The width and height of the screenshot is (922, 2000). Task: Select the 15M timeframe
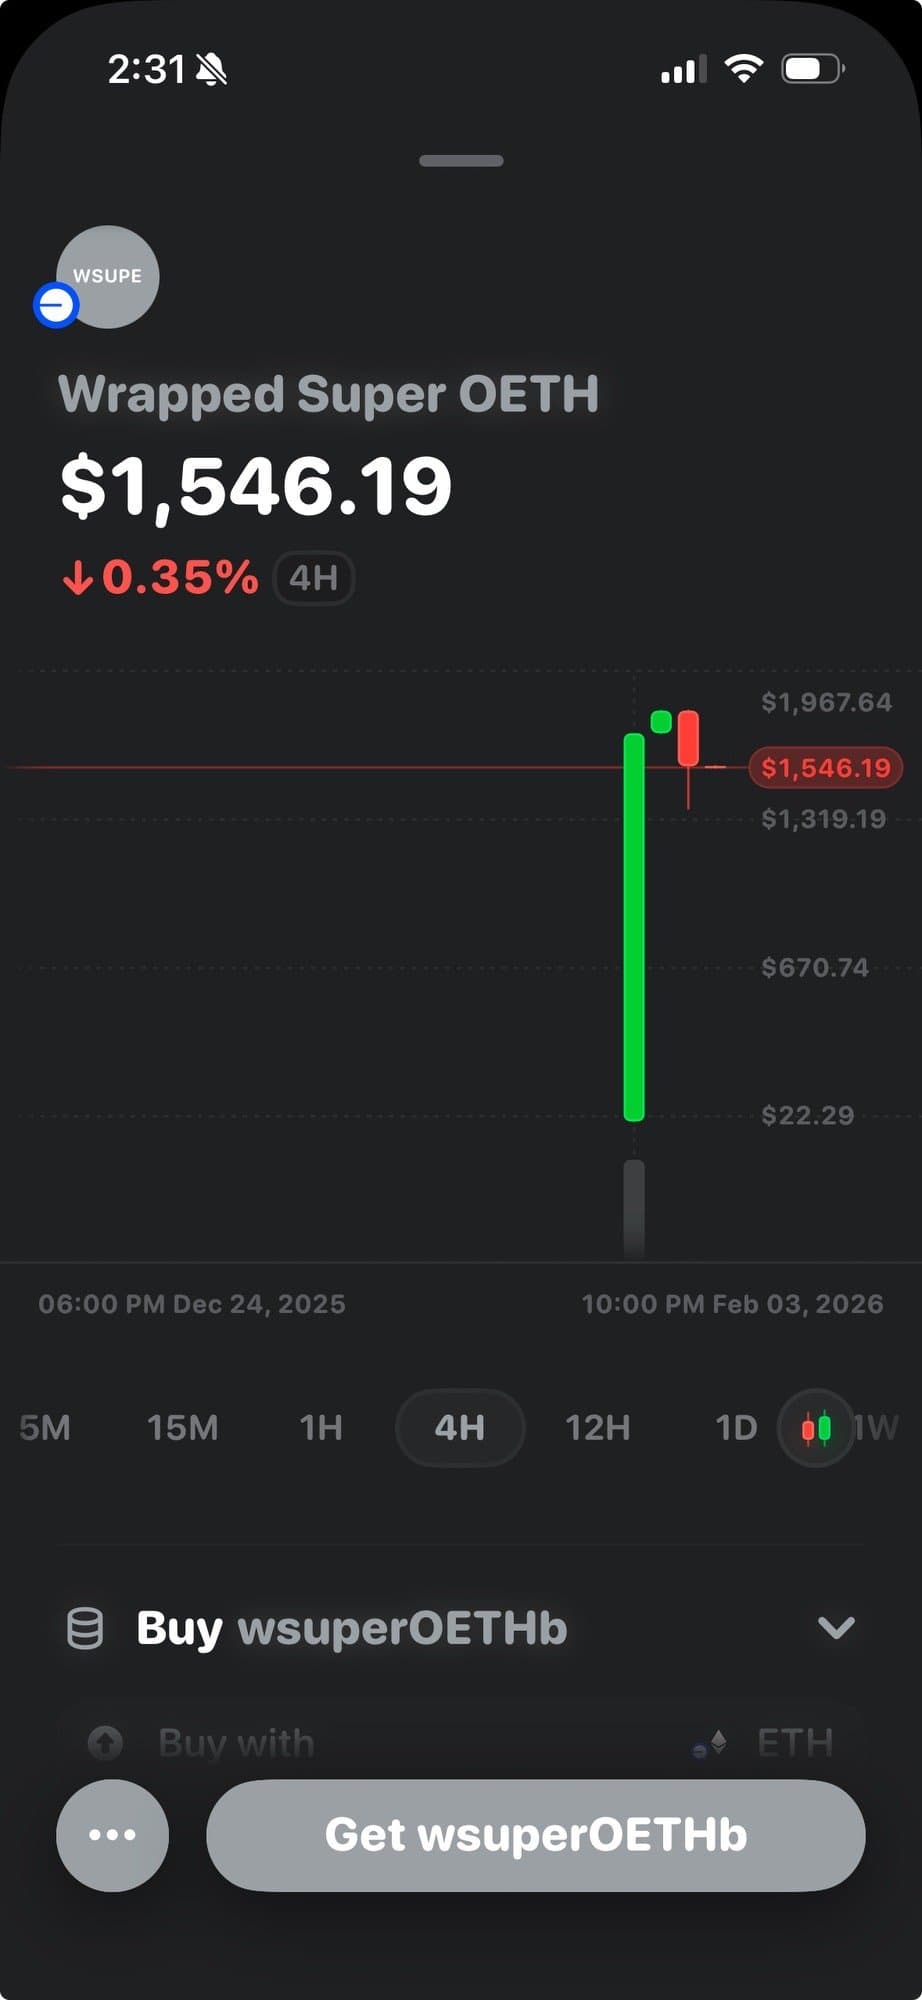pyautogui.click(x=182, y=1427)
